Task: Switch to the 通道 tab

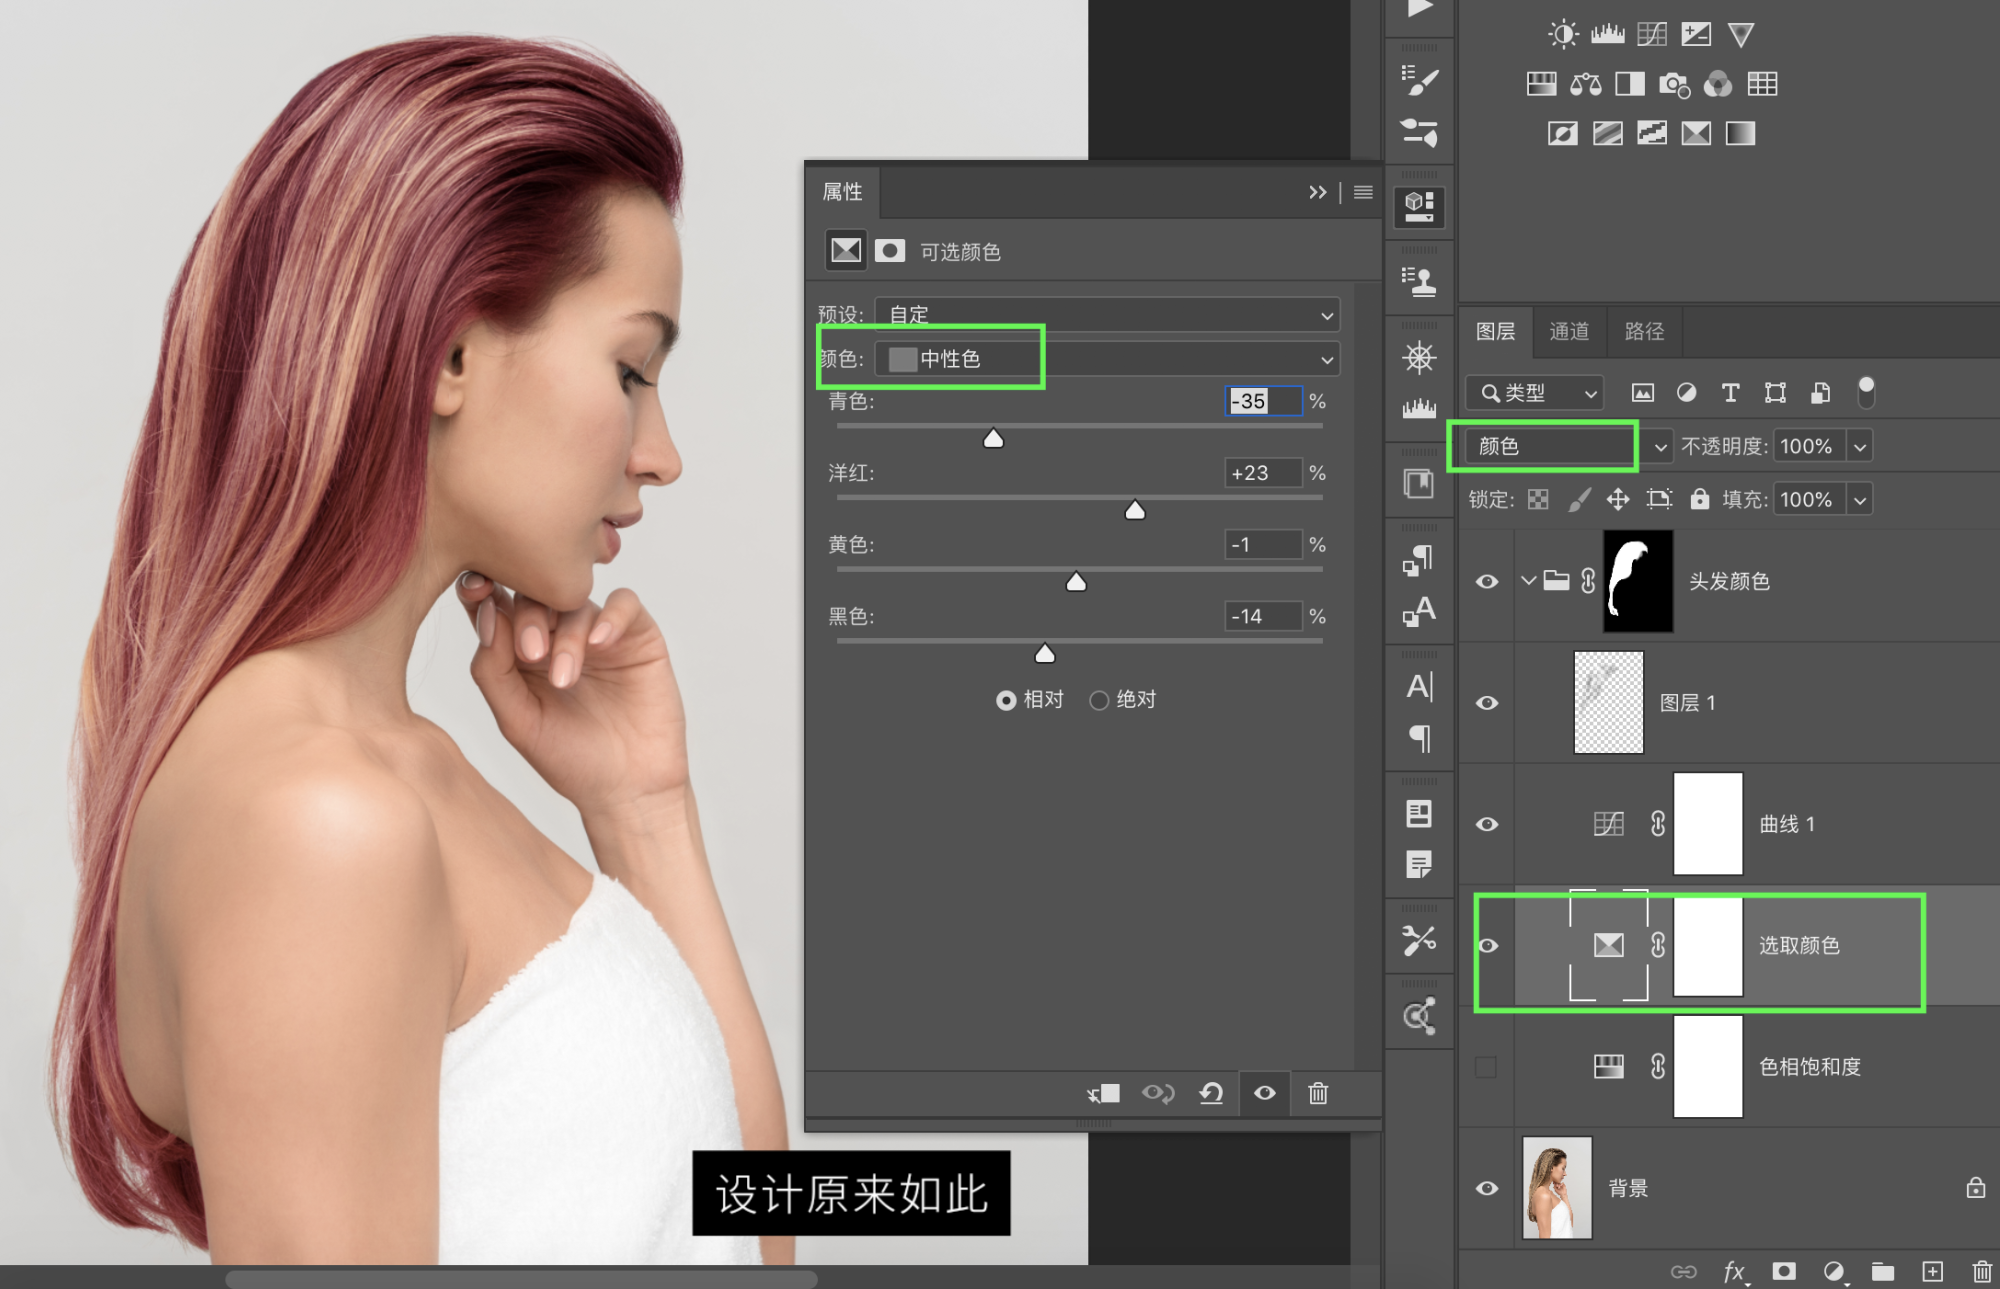Action: (x=1569, y=331)
